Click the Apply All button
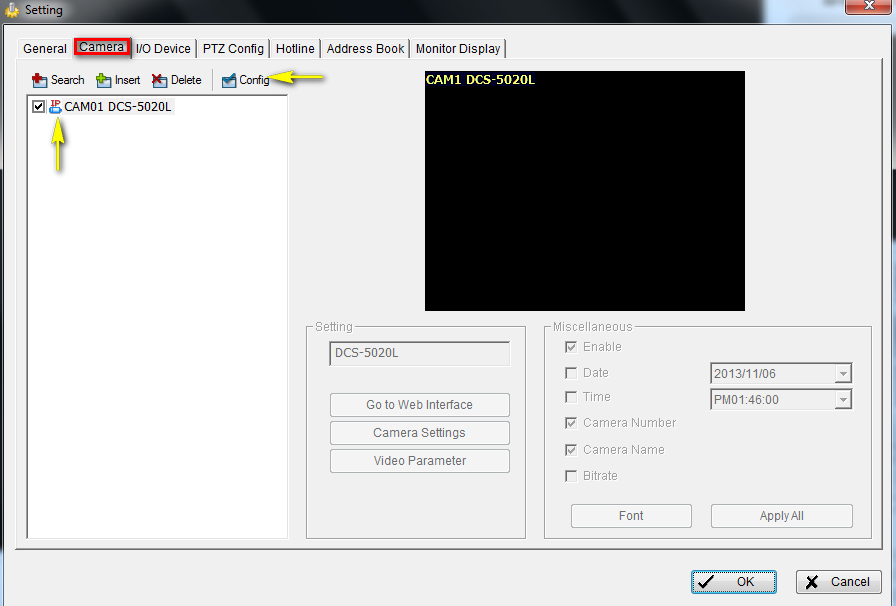 coord(781,516)
